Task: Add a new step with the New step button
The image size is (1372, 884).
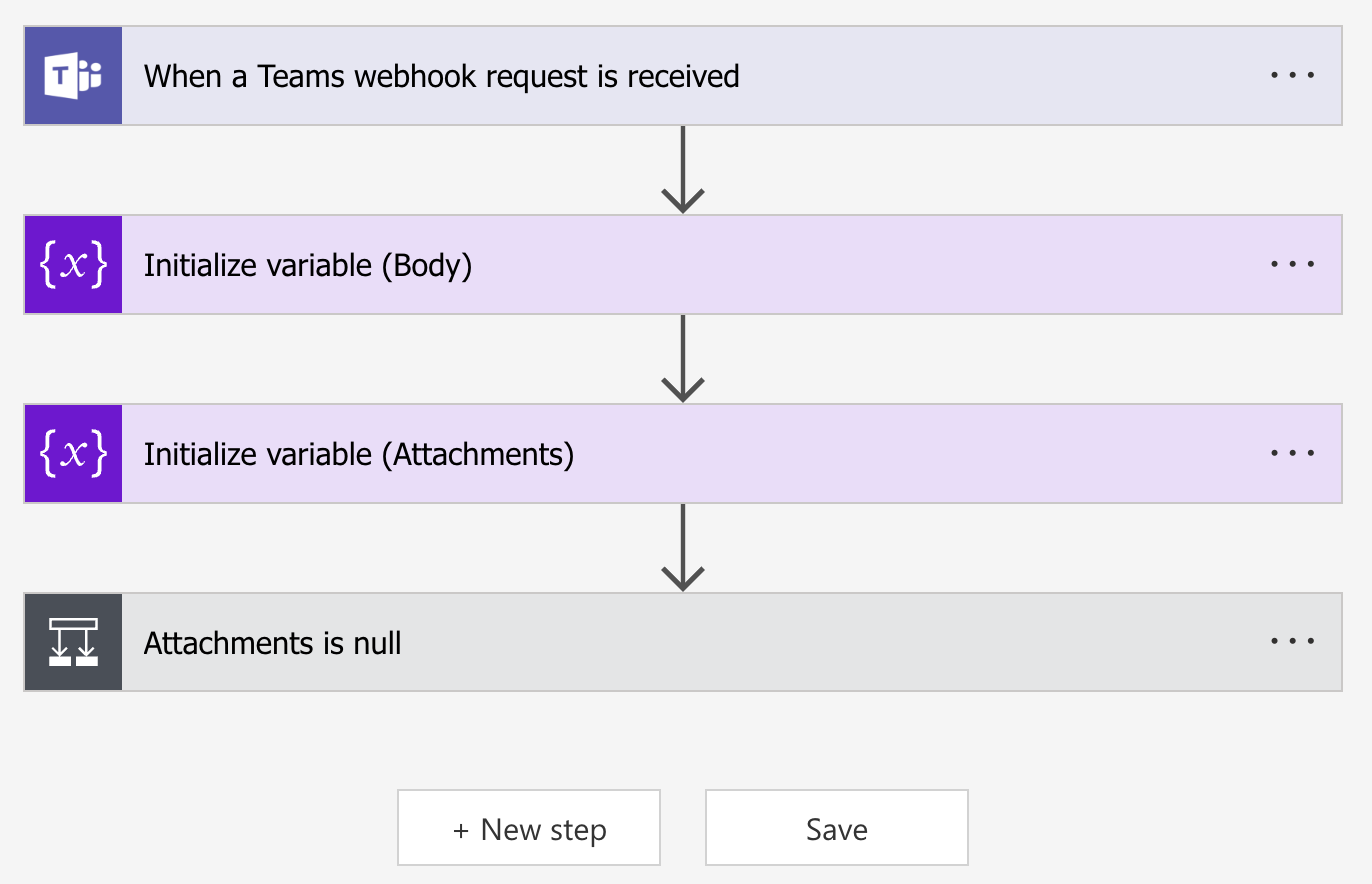Action: 529,828
